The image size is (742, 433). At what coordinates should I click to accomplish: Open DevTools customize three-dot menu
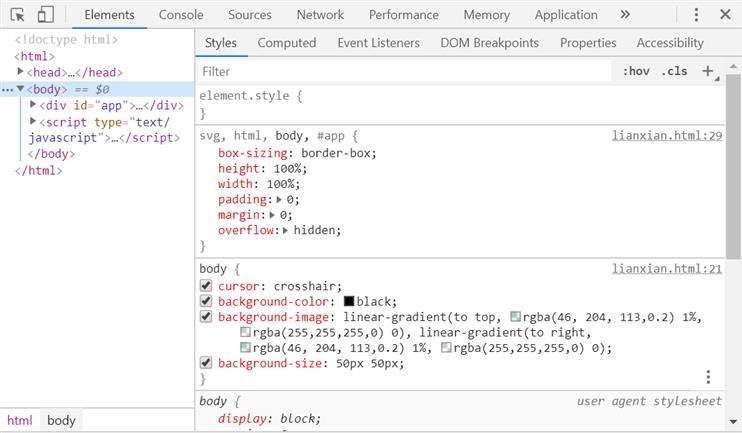[x=697, y=15]
